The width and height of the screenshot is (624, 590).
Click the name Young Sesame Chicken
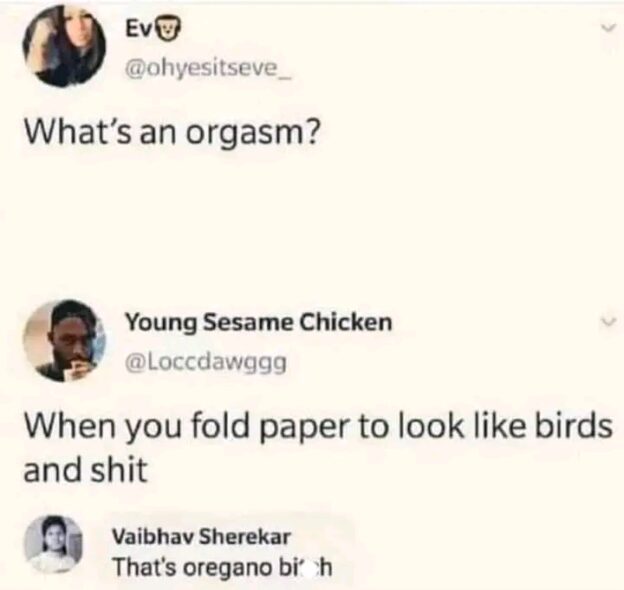click(258, 322)
